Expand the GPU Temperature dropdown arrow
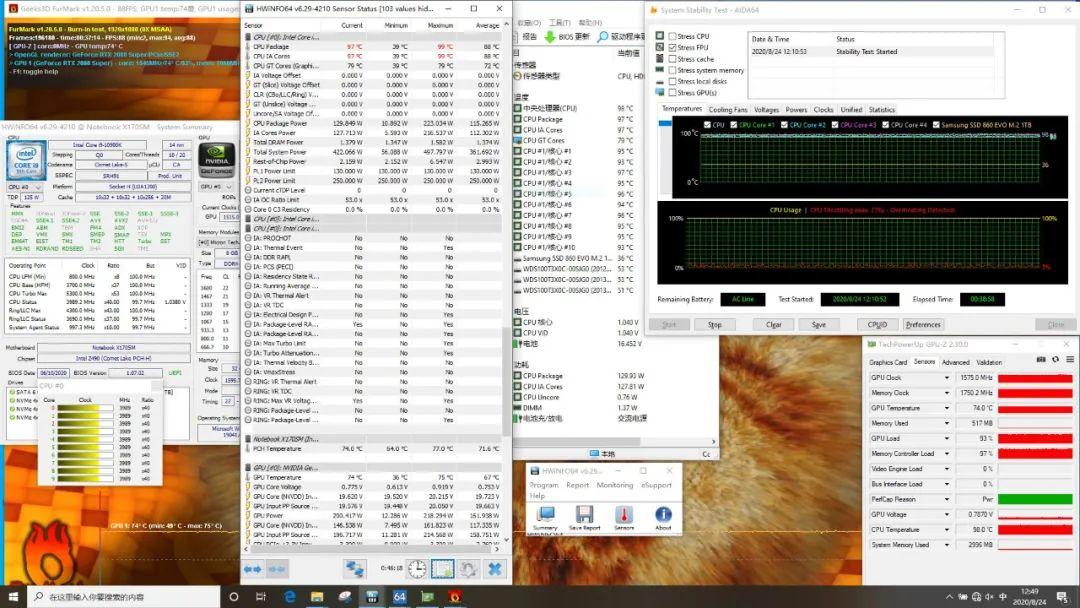This screenshot has height=608, width=1080. pyautogui.click(x=947, y=408)
